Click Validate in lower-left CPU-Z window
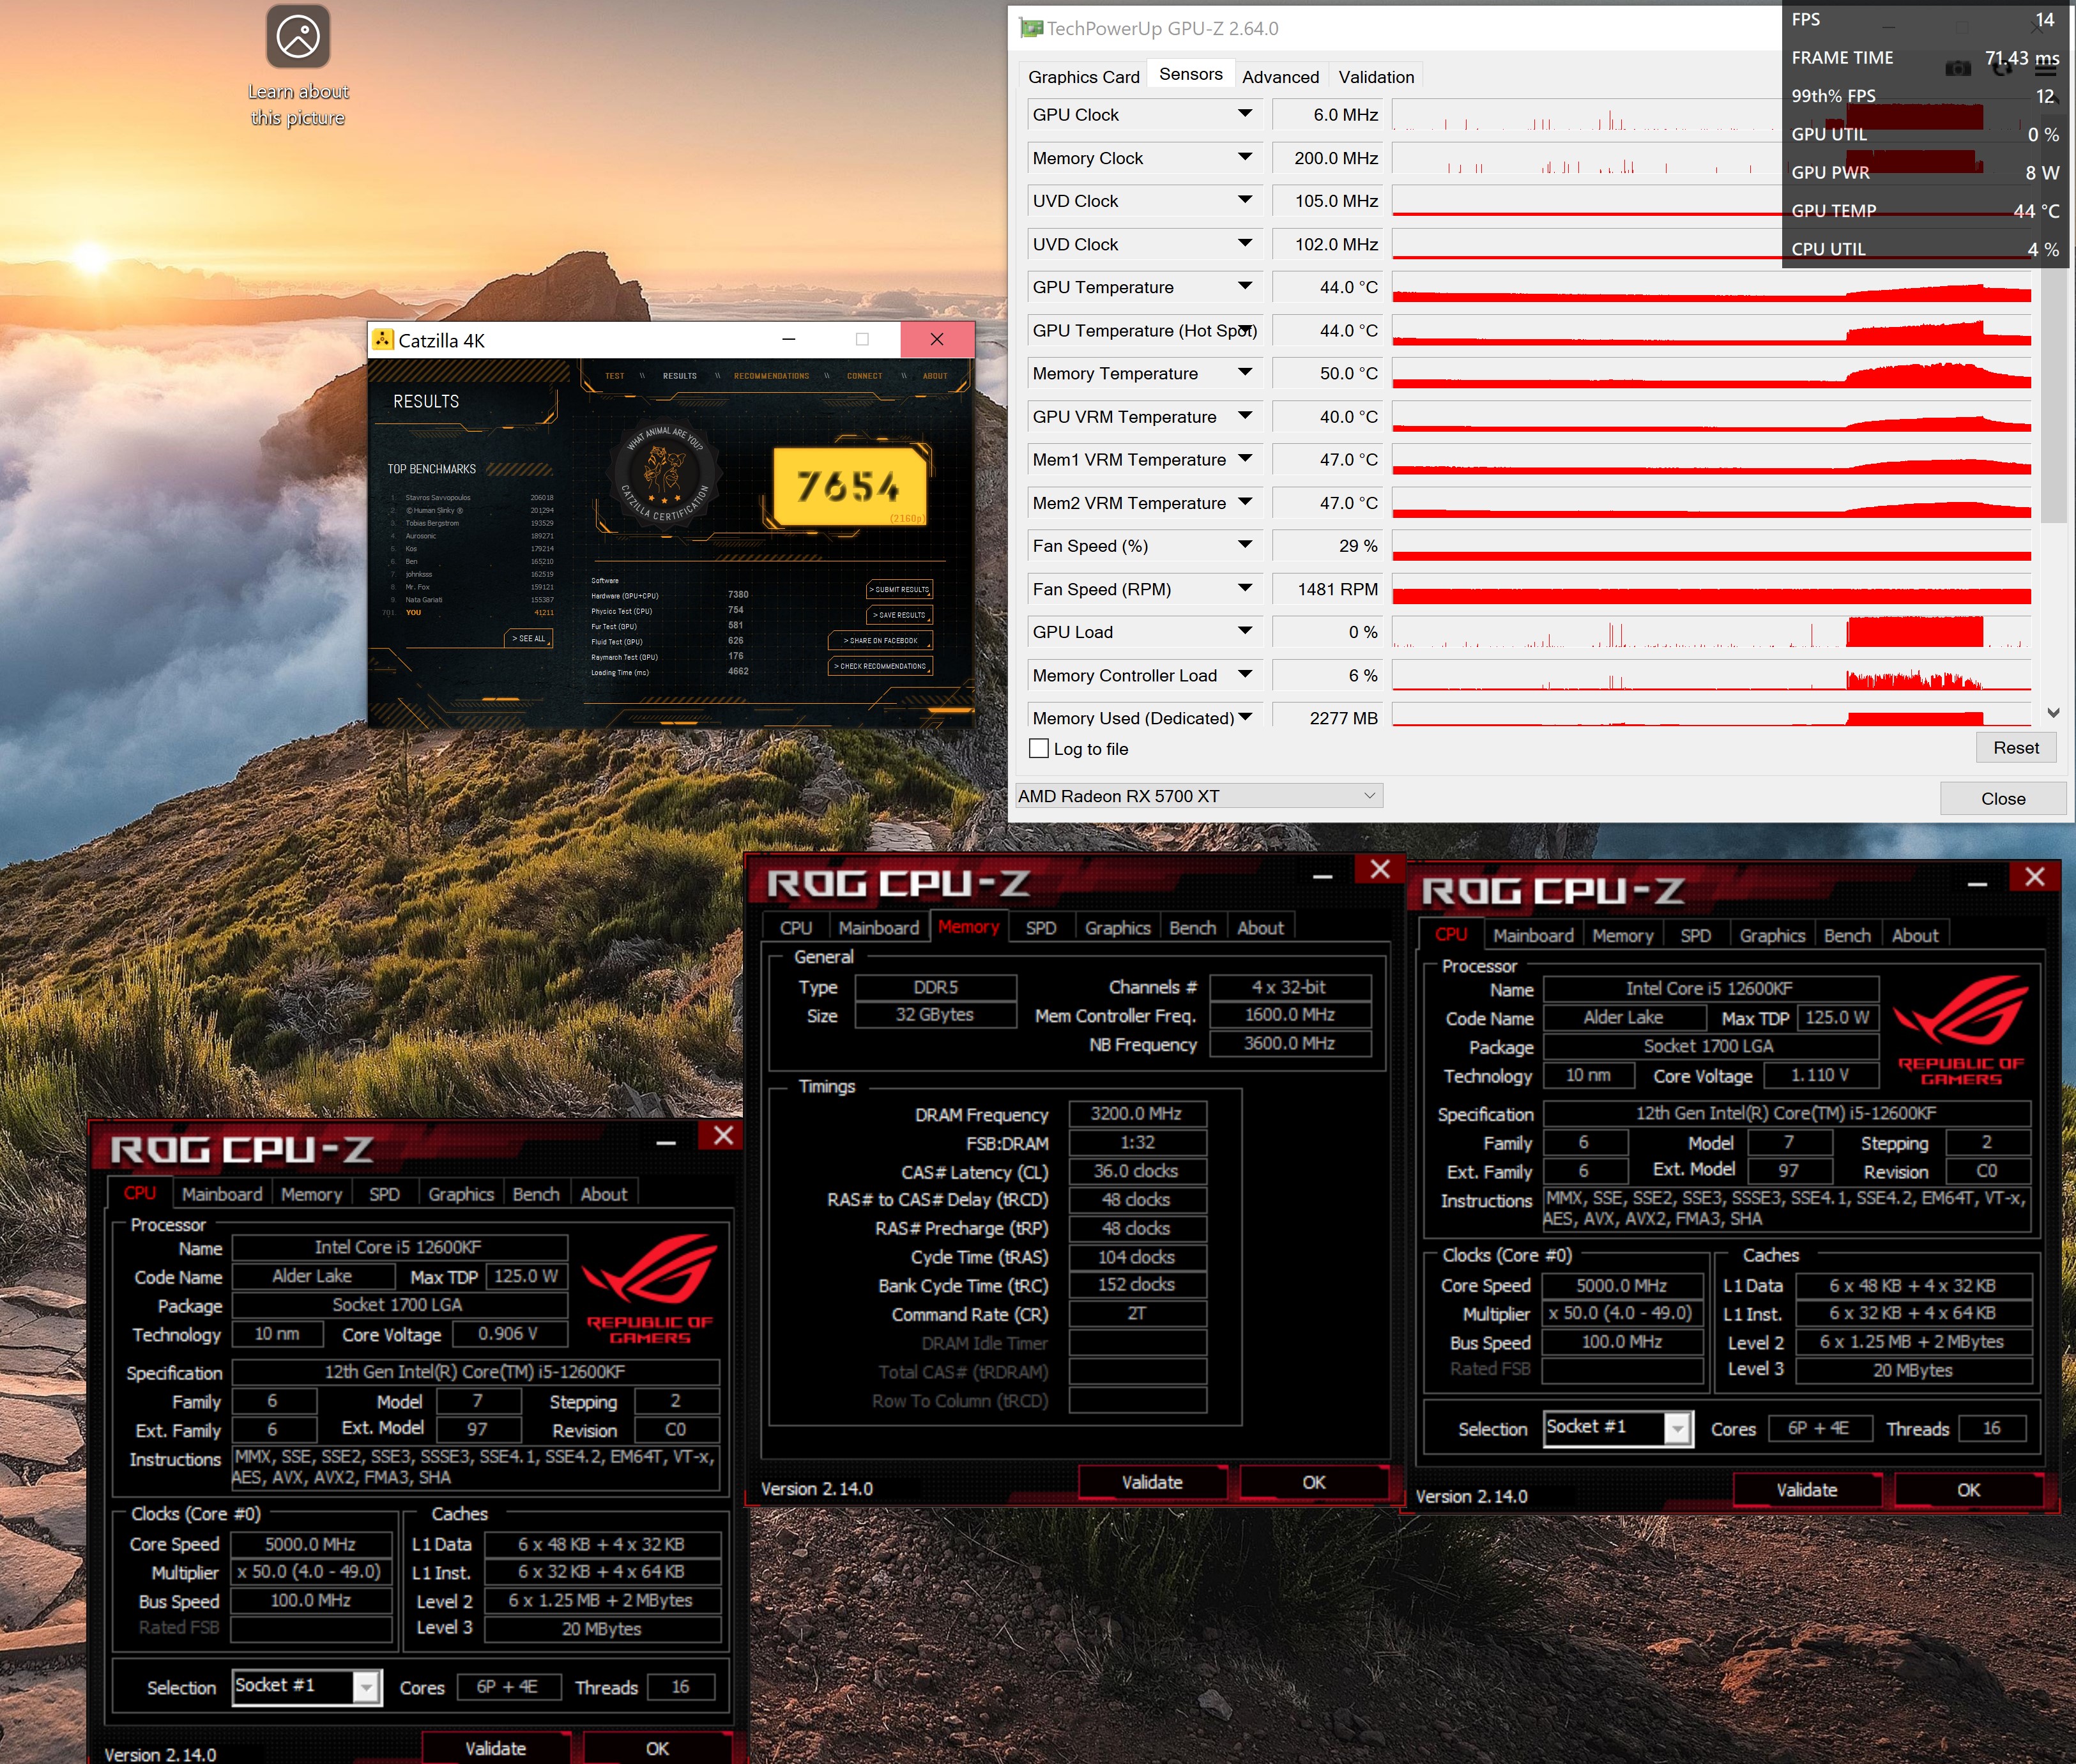 coord(495,1748)
